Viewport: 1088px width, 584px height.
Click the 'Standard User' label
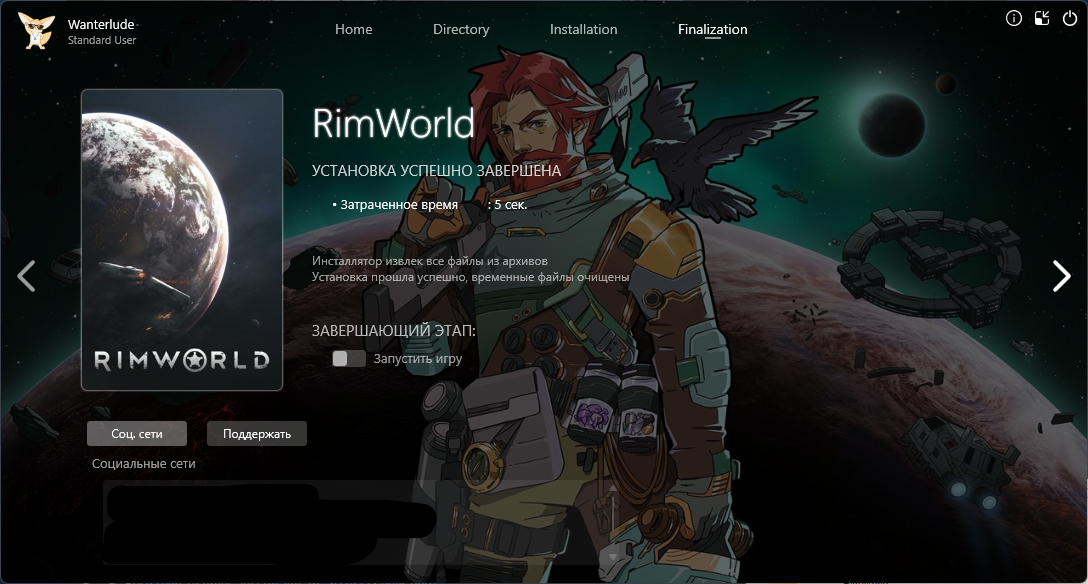tap(102, 40)
